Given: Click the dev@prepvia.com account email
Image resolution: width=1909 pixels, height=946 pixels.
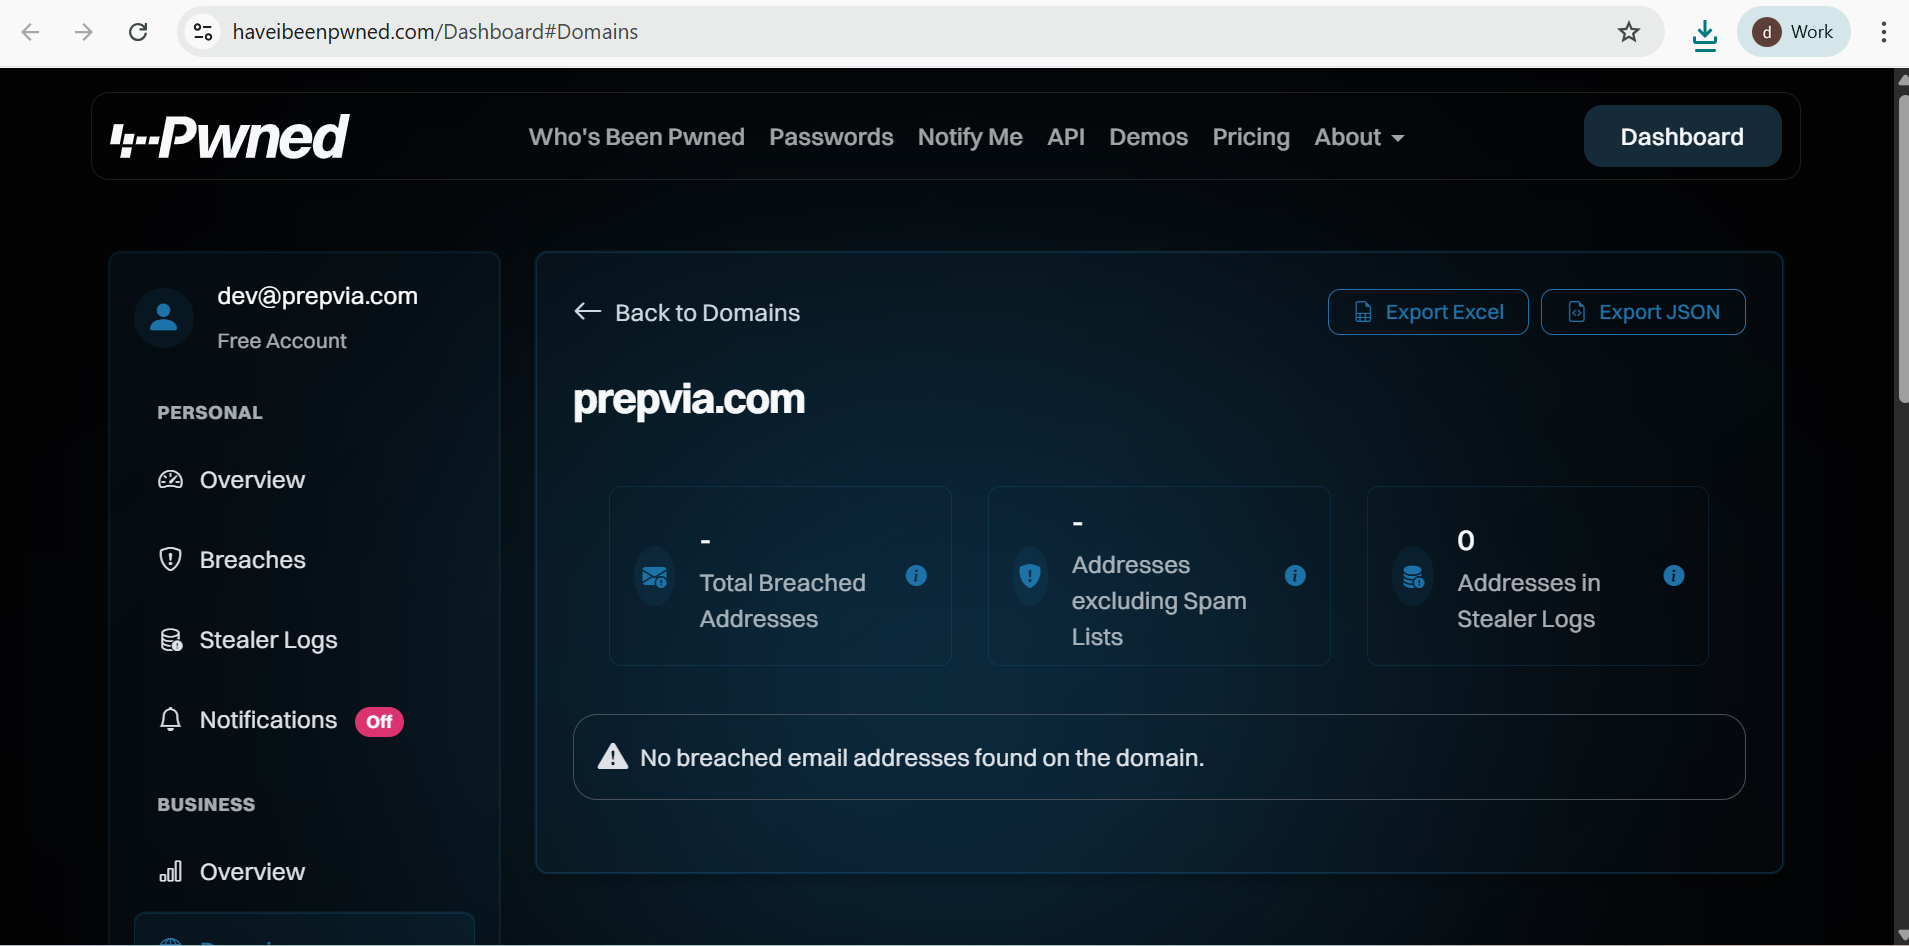Looking at the screenshot, I should pyautogui.click(x=317, y=296).
